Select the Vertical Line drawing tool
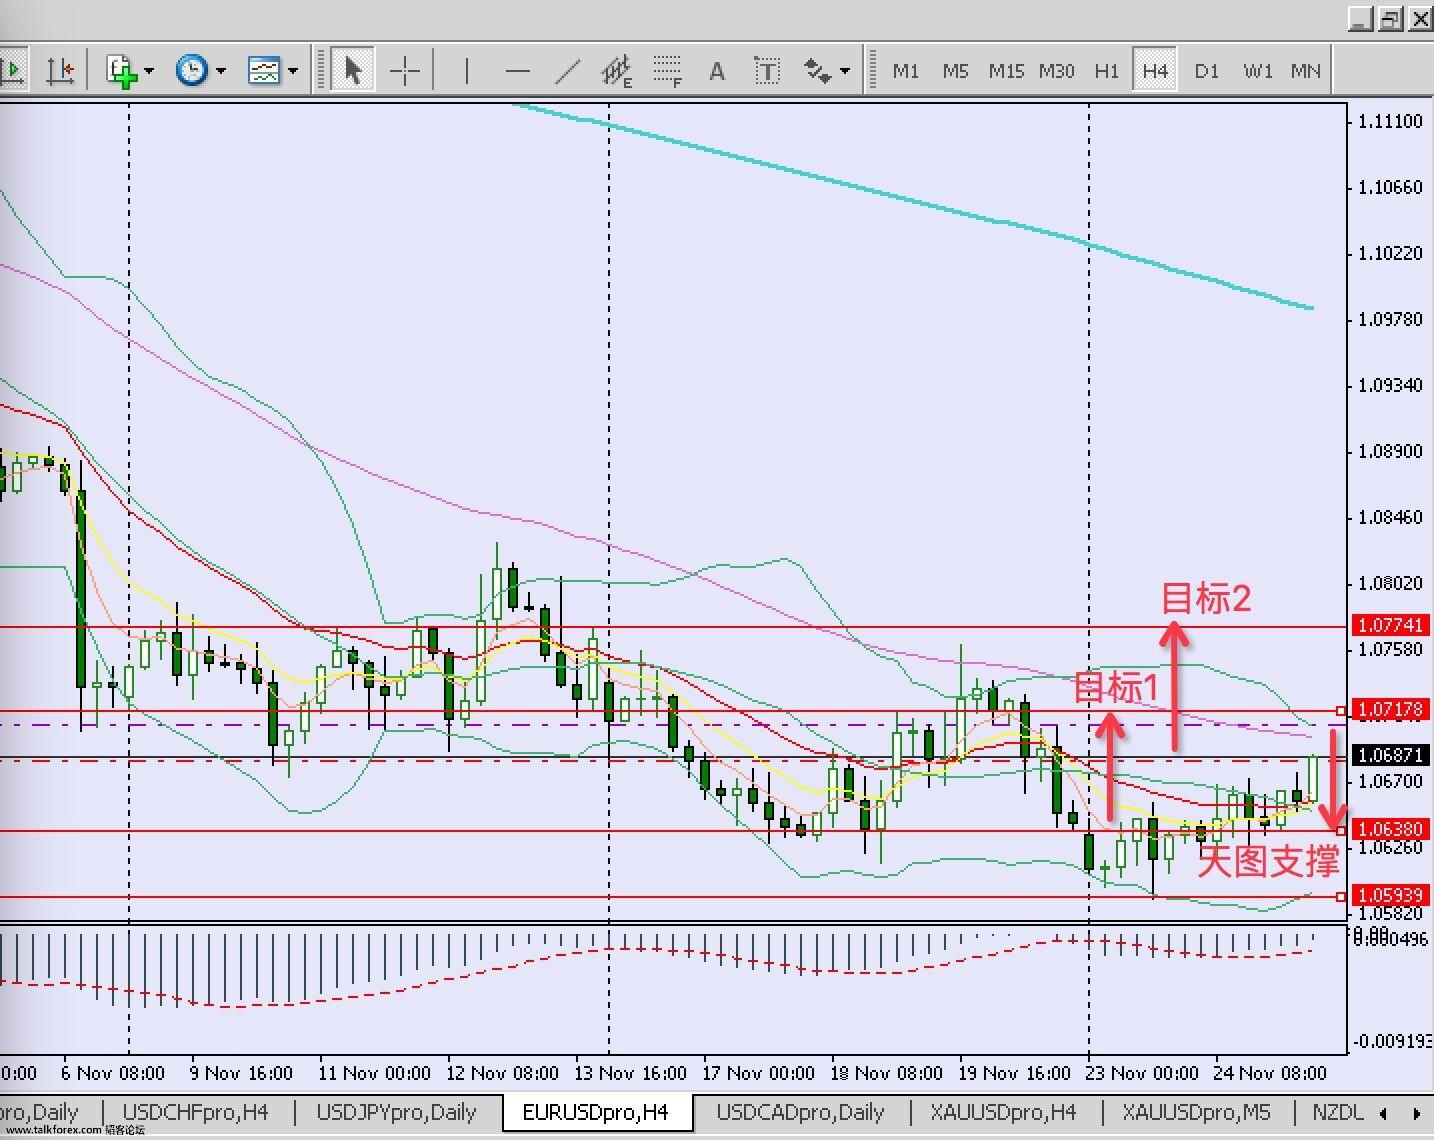The width and height of the screenshot is (1434, 1140). [466, 71]
